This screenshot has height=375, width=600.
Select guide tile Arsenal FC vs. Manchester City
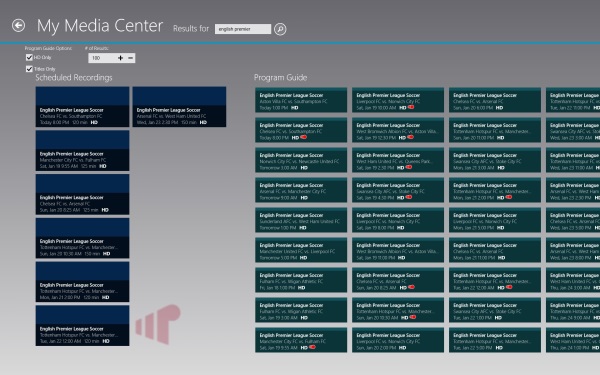click(301, 190)
